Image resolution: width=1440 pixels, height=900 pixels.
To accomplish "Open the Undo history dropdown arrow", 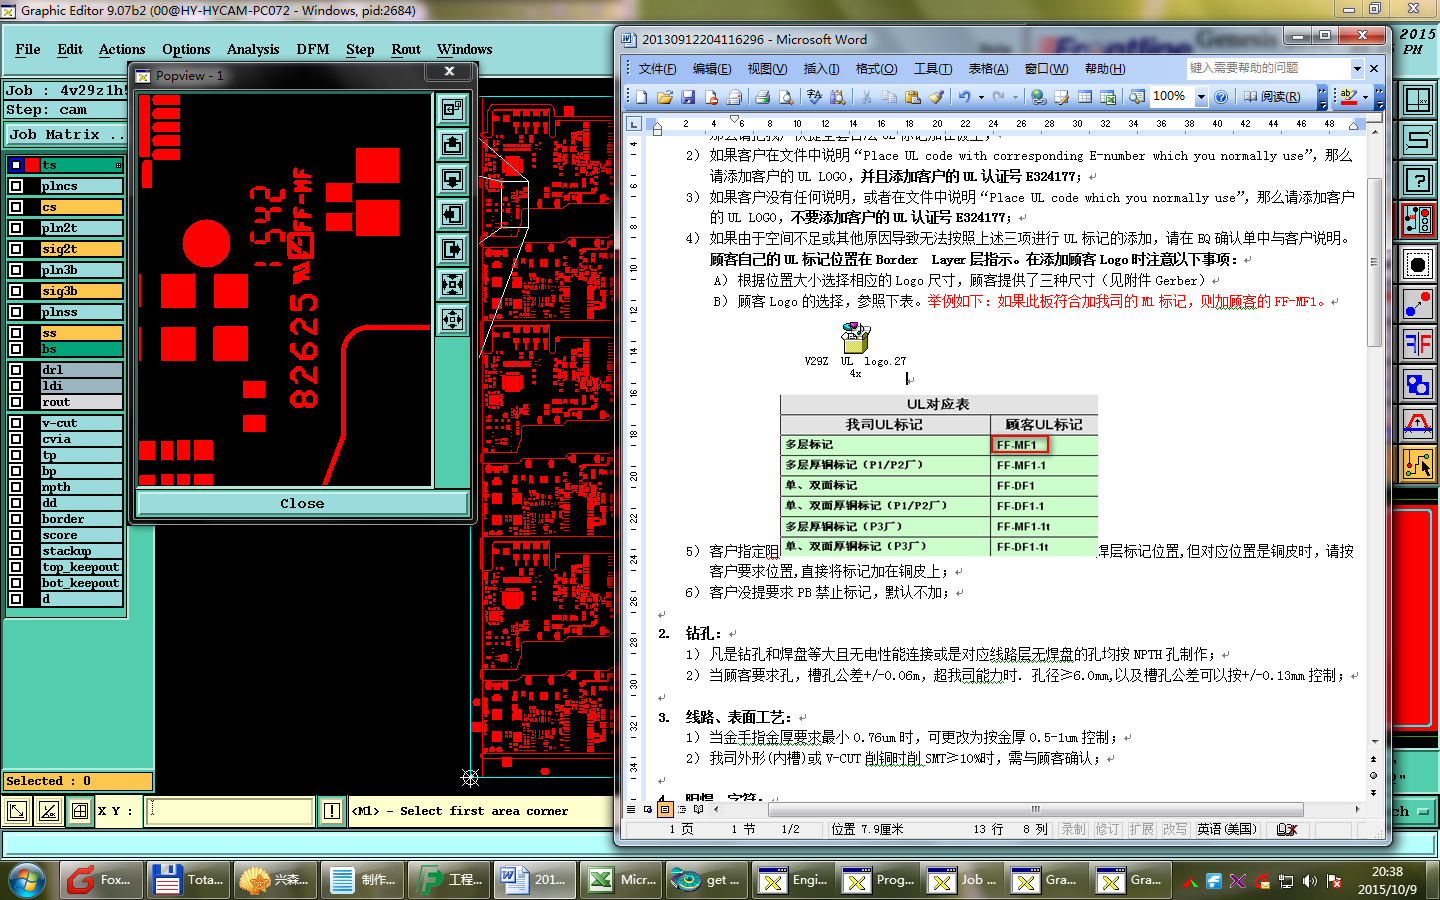I will point(981,97).
